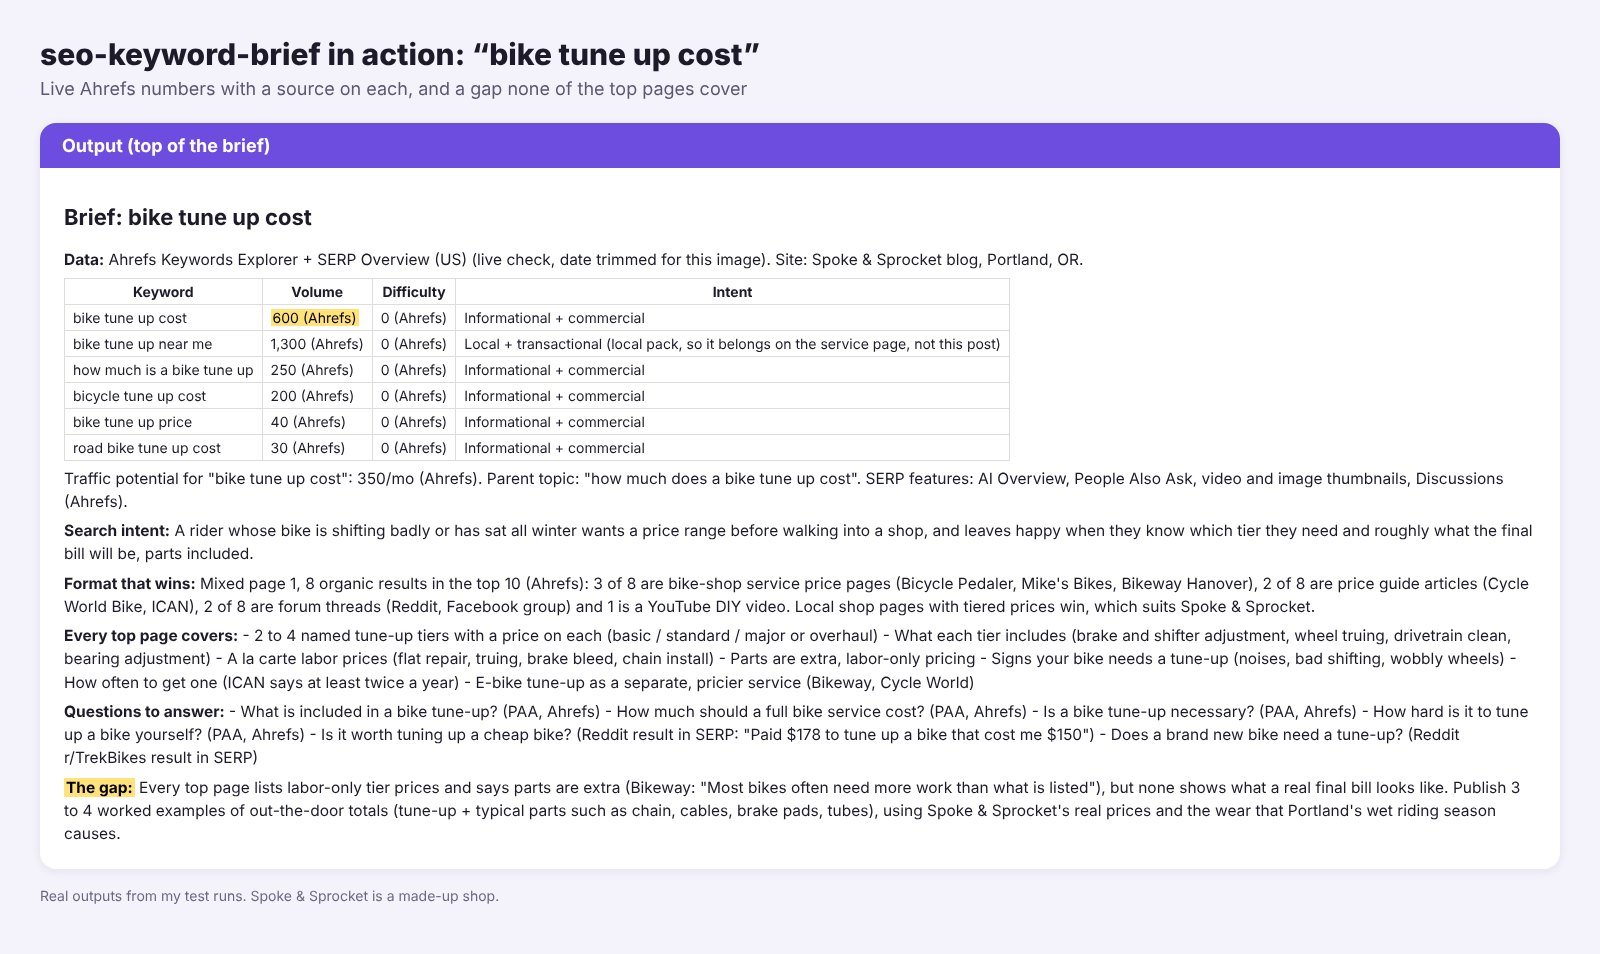Click the "1,300 (Ahrefs)" volume value
The height and width of the screenshot is (954, 1600).
pyautogui.click(x=317, y=344)
